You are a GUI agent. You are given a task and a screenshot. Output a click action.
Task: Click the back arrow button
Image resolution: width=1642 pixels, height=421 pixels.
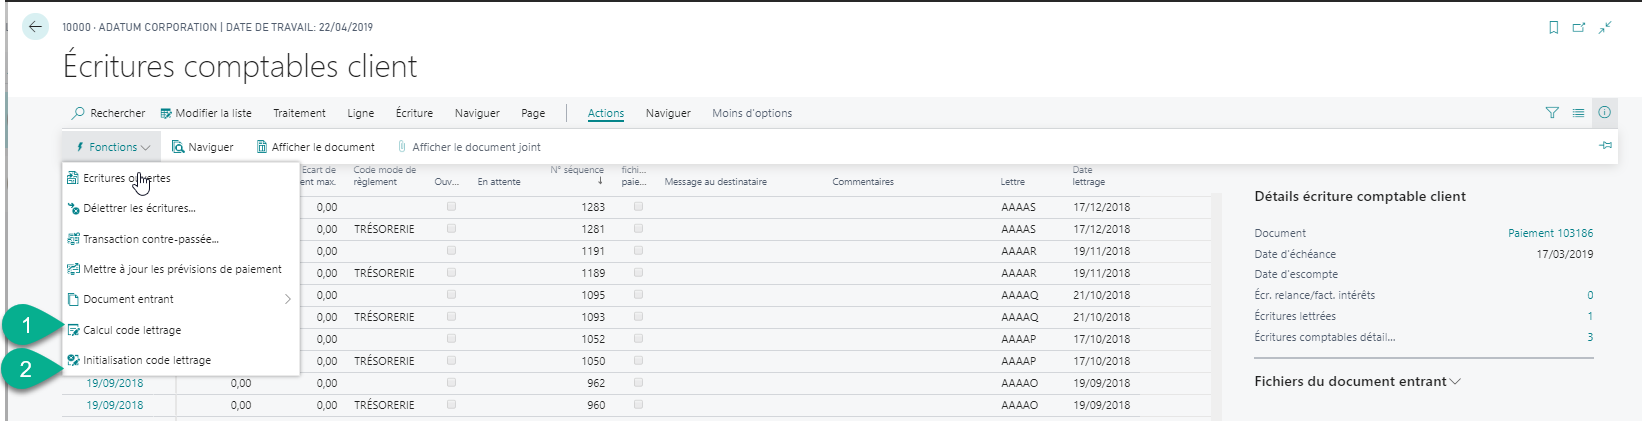click(x=35, y=27)
